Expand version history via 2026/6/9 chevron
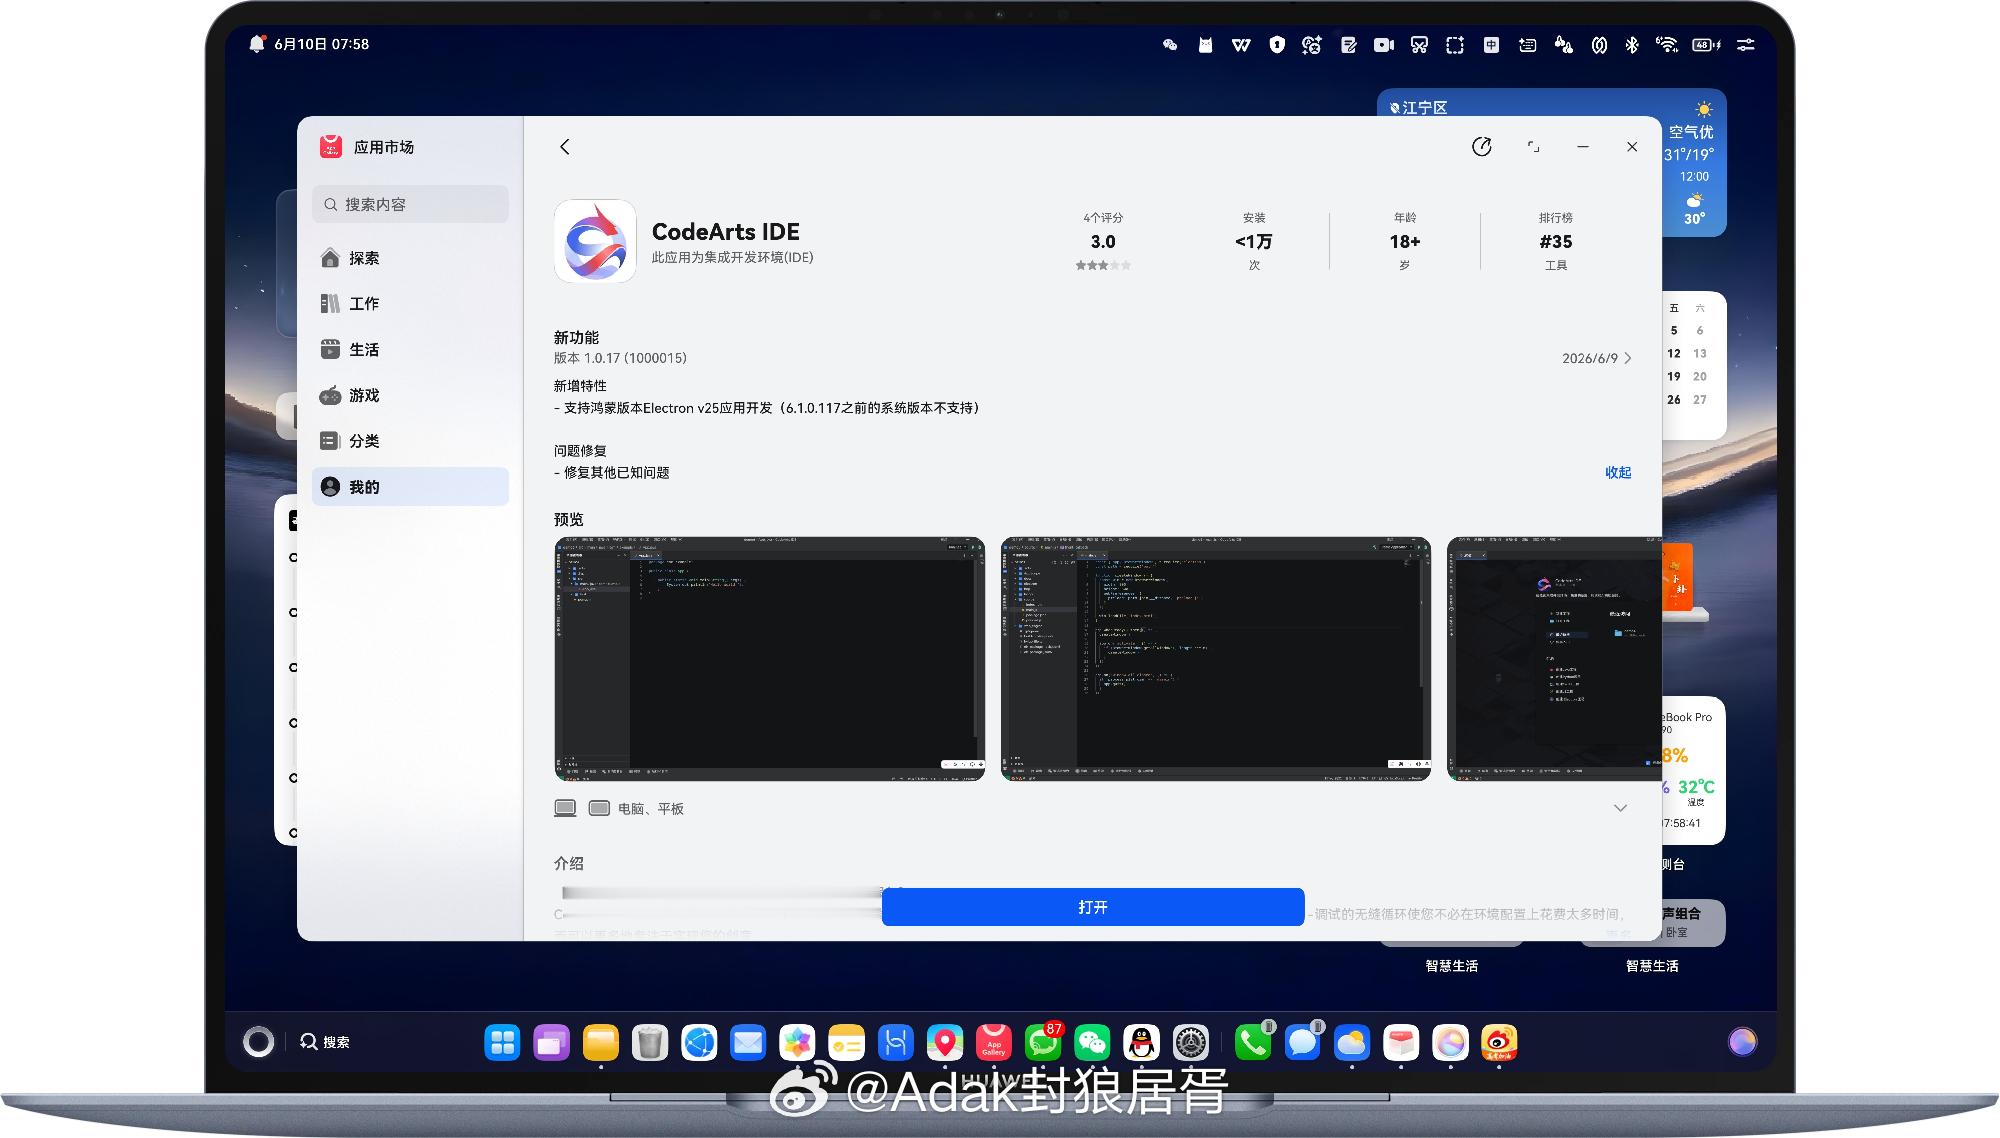The image size is (2000, 1138). 1597,358
